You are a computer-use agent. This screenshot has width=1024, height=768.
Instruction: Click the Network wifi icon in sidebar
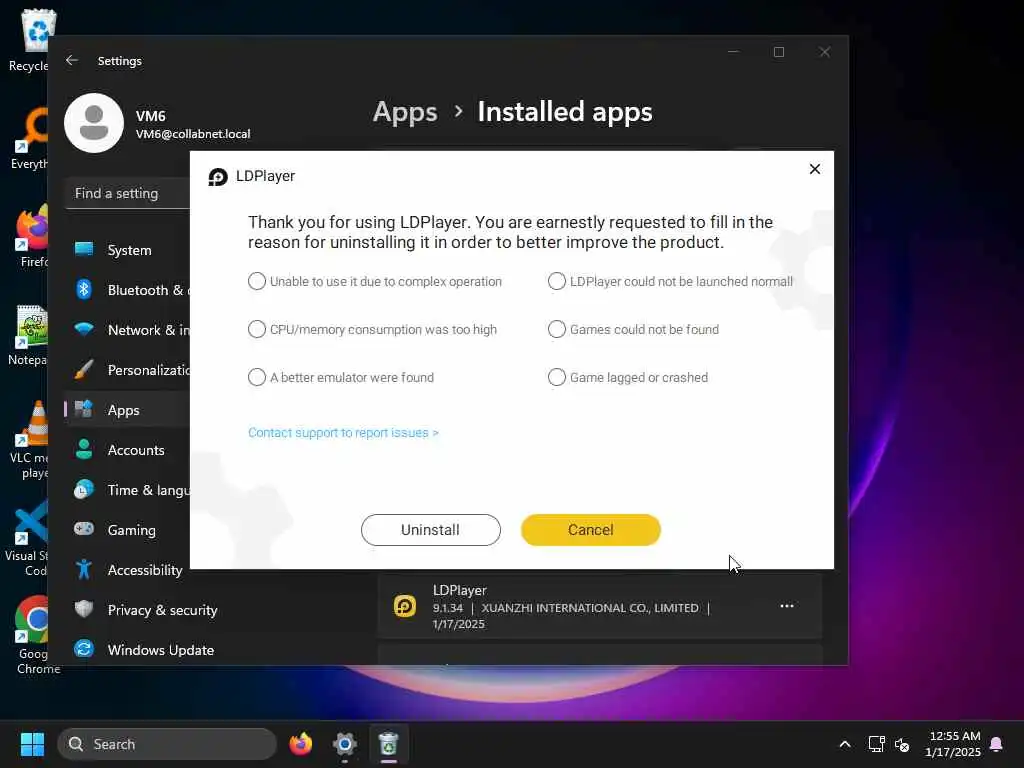click(84, 328)
